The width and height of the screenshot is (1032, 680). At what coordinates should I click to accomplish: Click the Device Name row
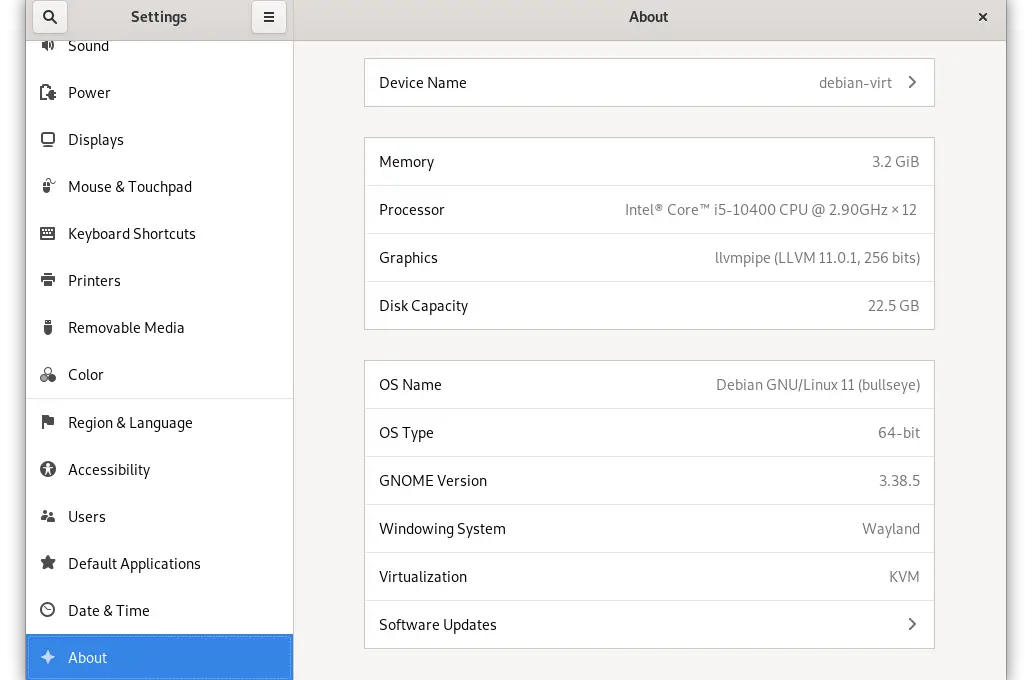point(648,83)
